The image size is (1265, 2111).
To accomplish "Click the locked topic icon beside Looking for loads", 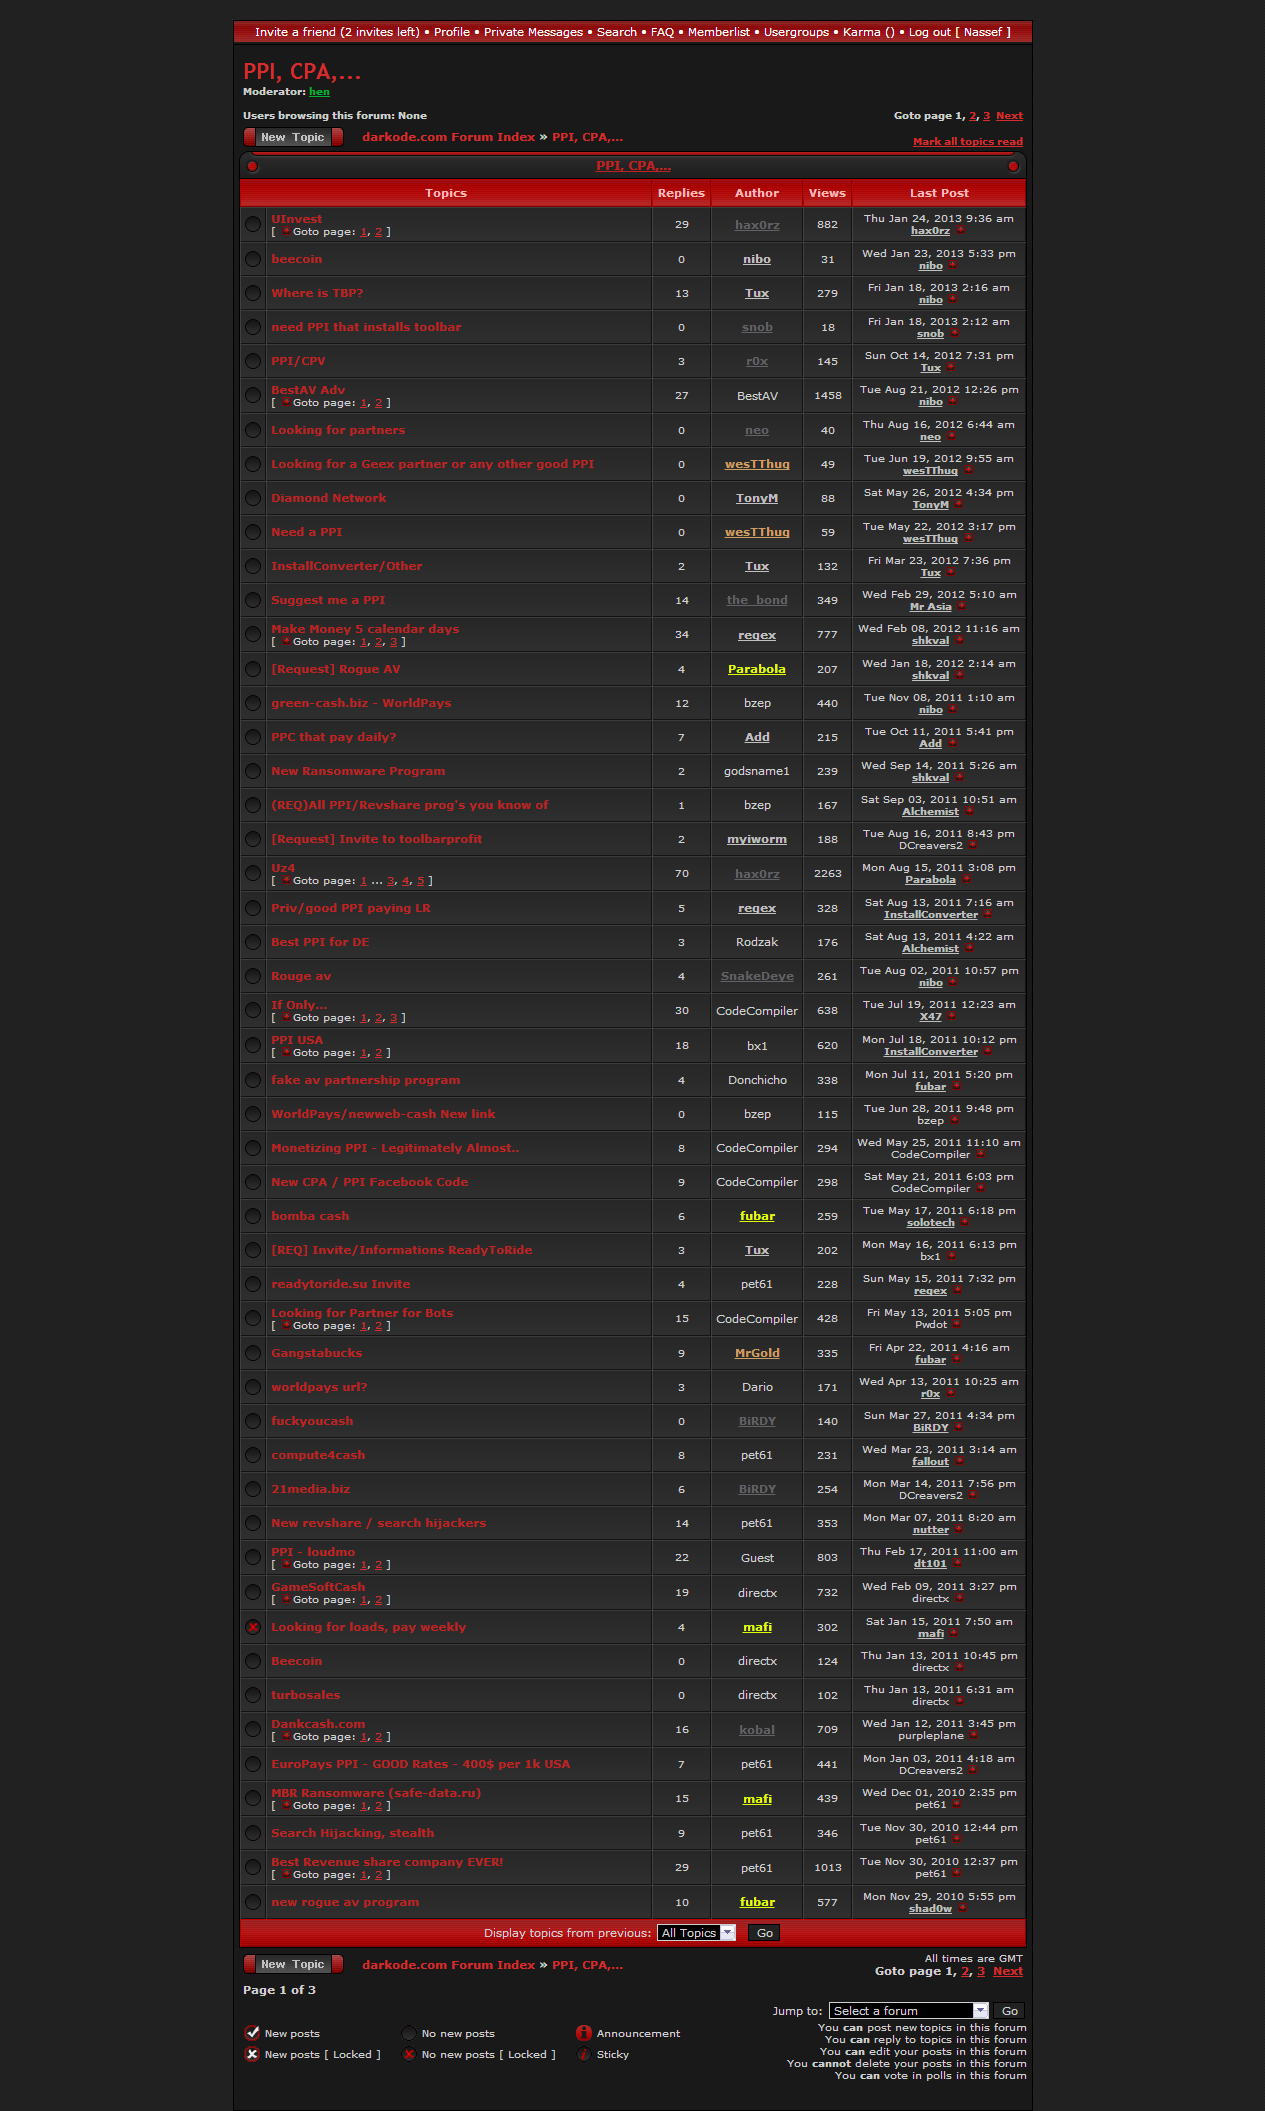I will coord(253,1627).
